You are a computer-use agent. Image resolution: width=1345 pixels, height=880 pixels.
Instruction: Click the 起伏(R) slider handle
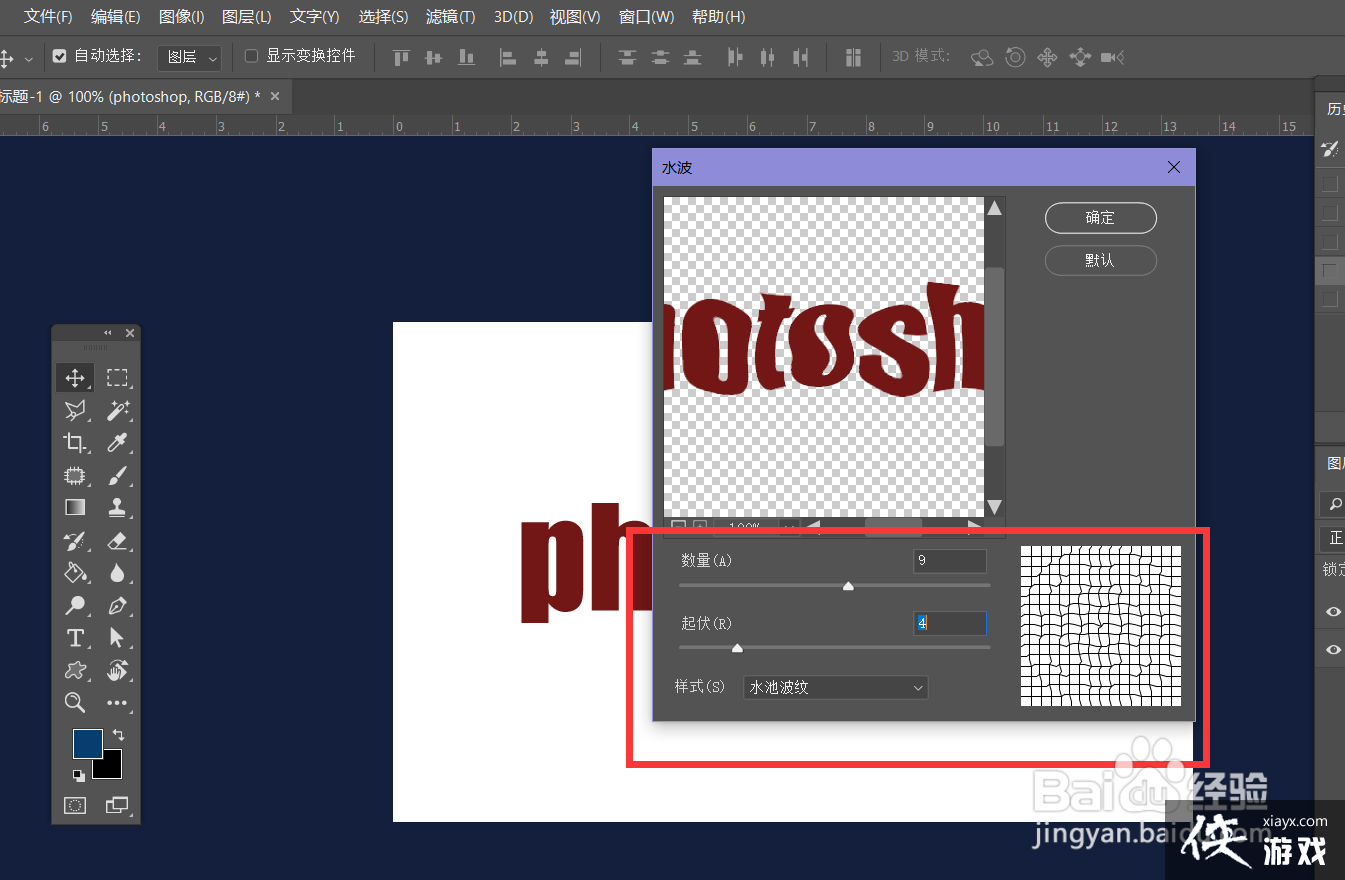[x=737, y=649]
